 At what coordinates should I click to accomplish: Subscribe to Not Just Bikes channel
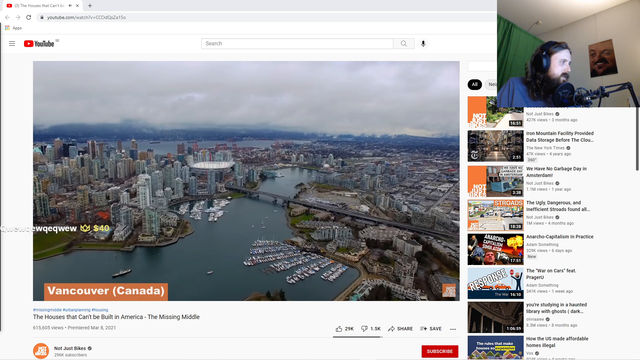[440, 351]
